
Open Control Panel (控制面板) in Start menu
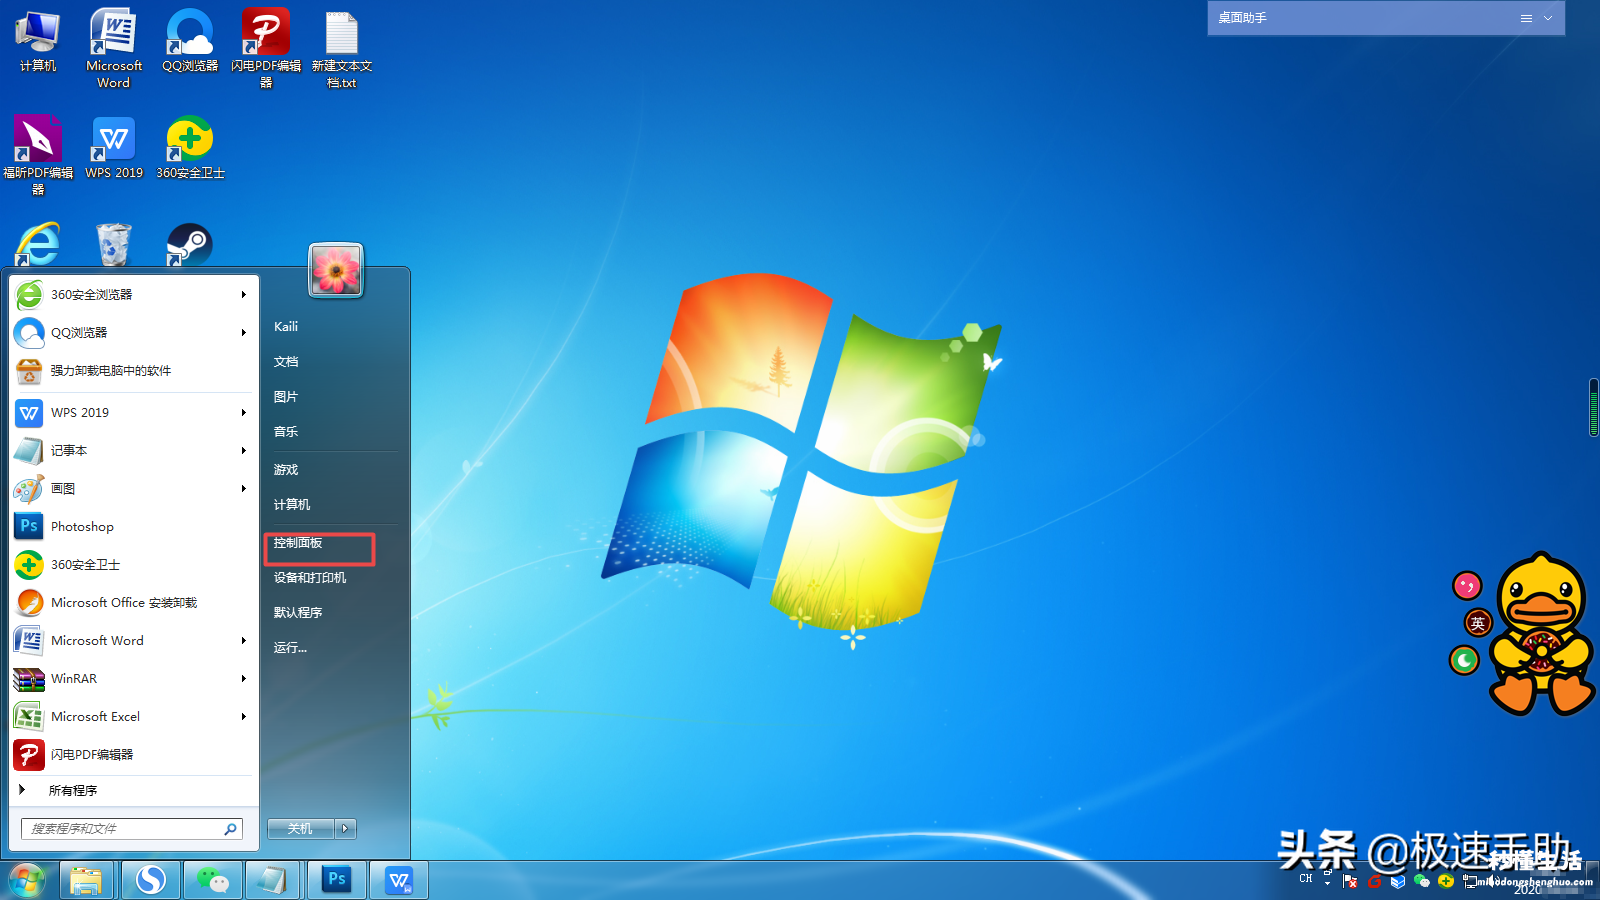tap(298, 543)
